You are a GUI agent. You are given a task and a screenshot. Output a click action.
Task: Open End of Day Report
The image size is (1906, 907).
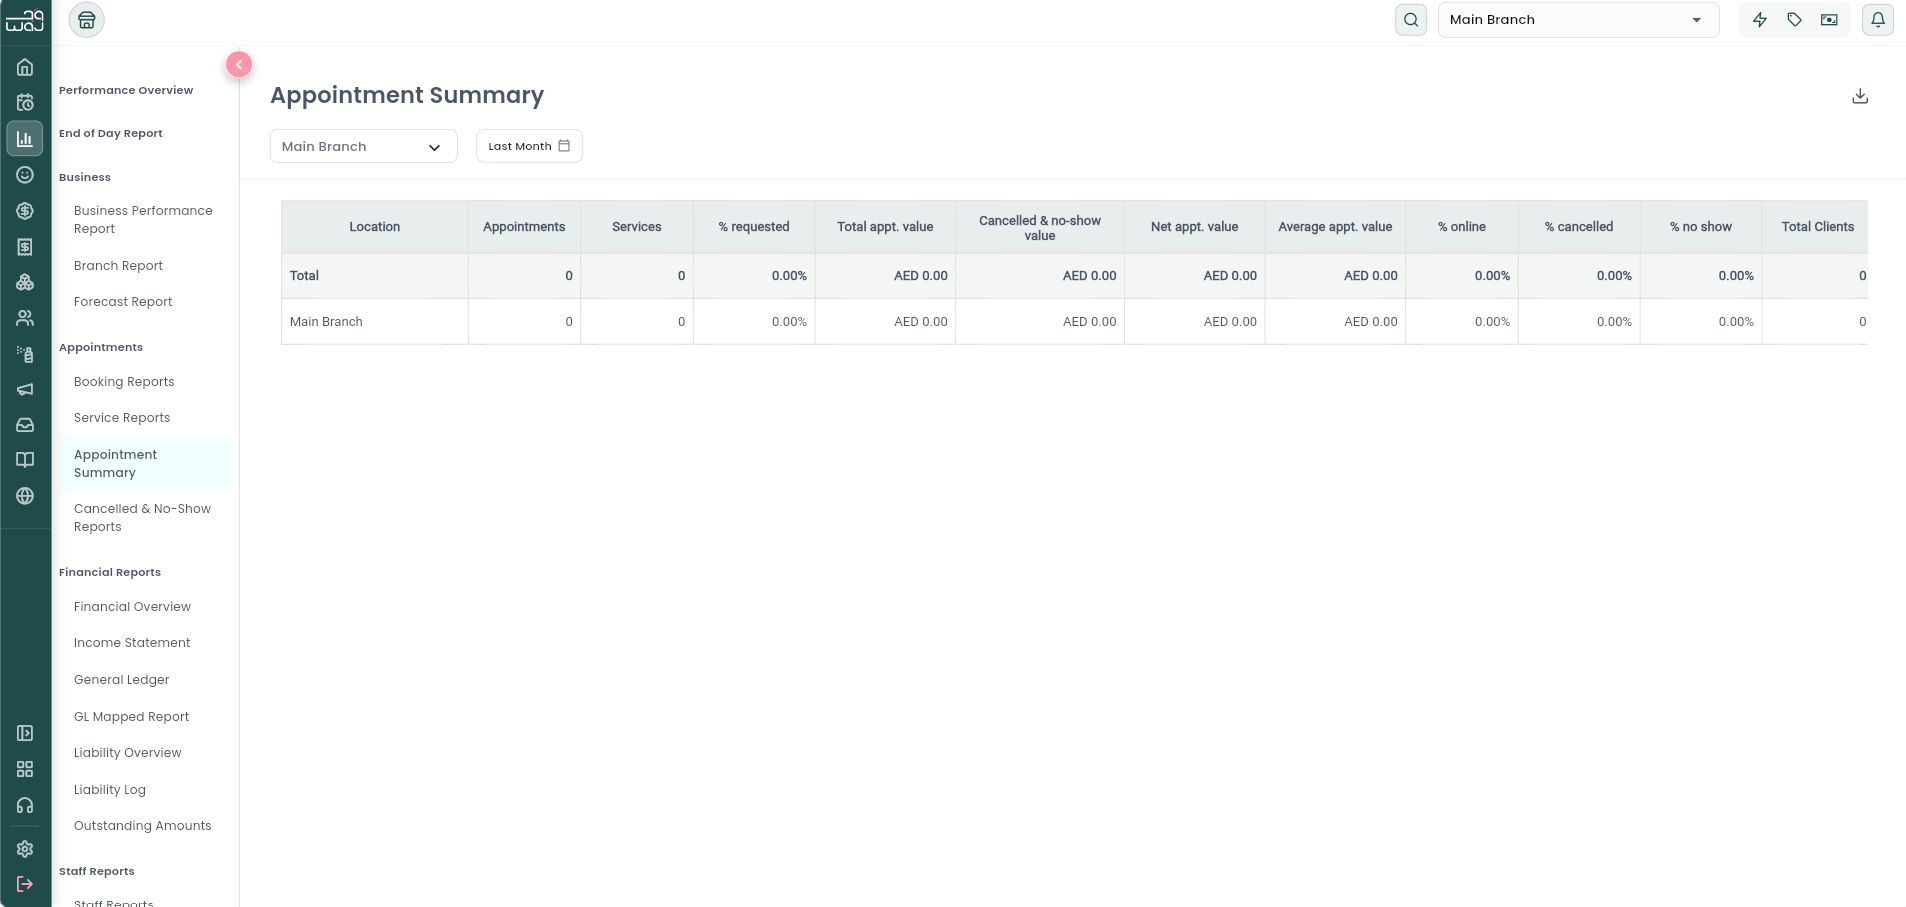[x=111, y=133]
